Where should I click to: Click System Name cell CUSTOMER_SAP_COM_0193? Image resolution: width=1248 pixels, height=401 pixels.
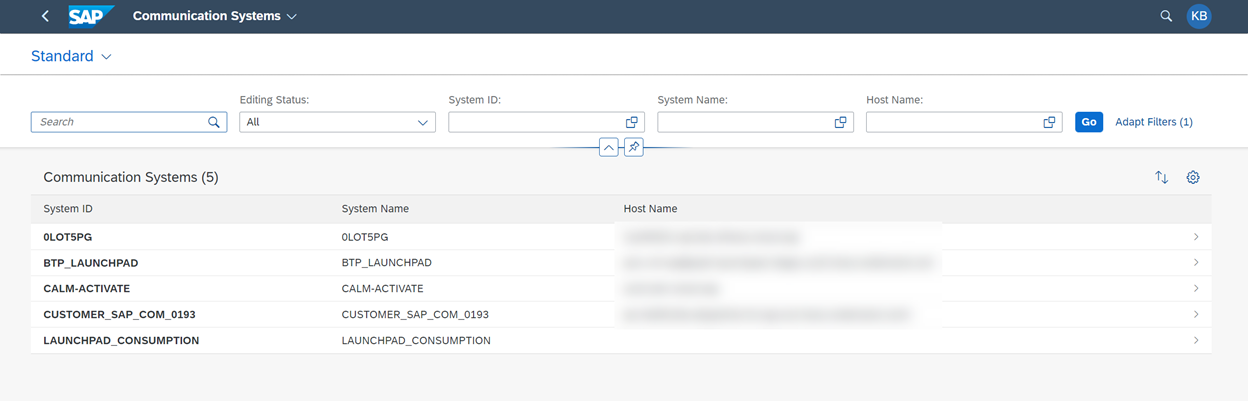pyautogui.click(x=415, y=314)
